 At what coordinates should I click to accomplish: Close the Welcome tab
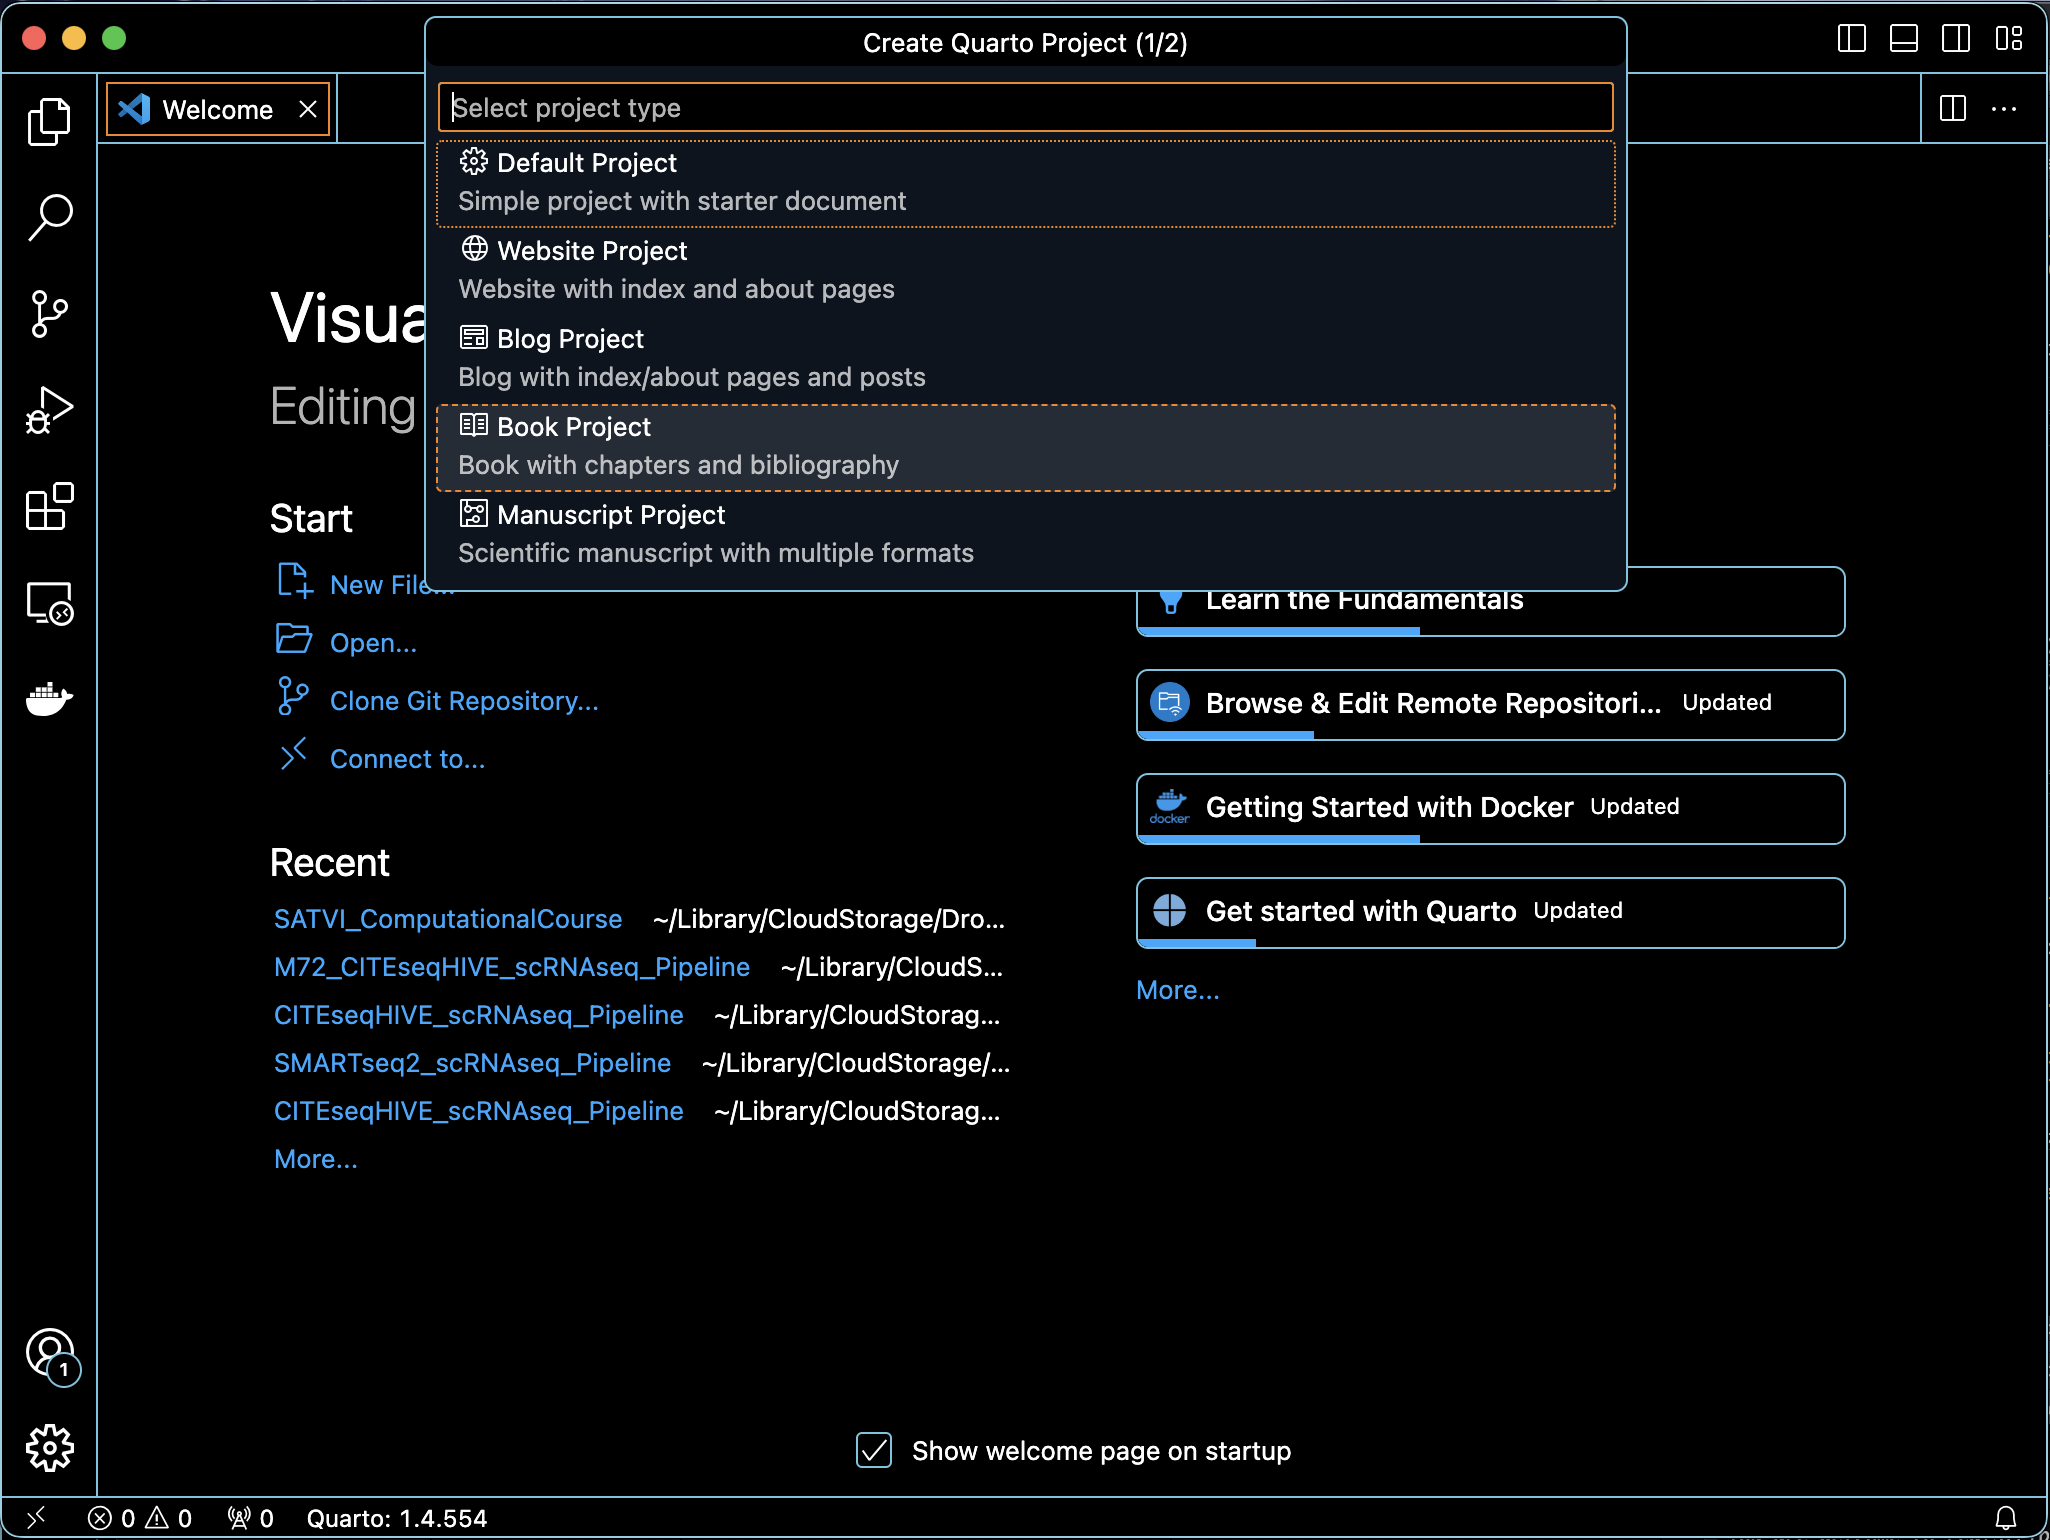pos(308,109)
